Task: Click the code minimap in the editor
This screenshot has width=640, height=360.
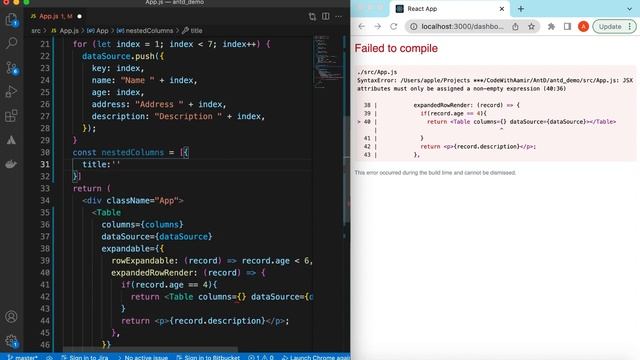Action: coord(328,61)
